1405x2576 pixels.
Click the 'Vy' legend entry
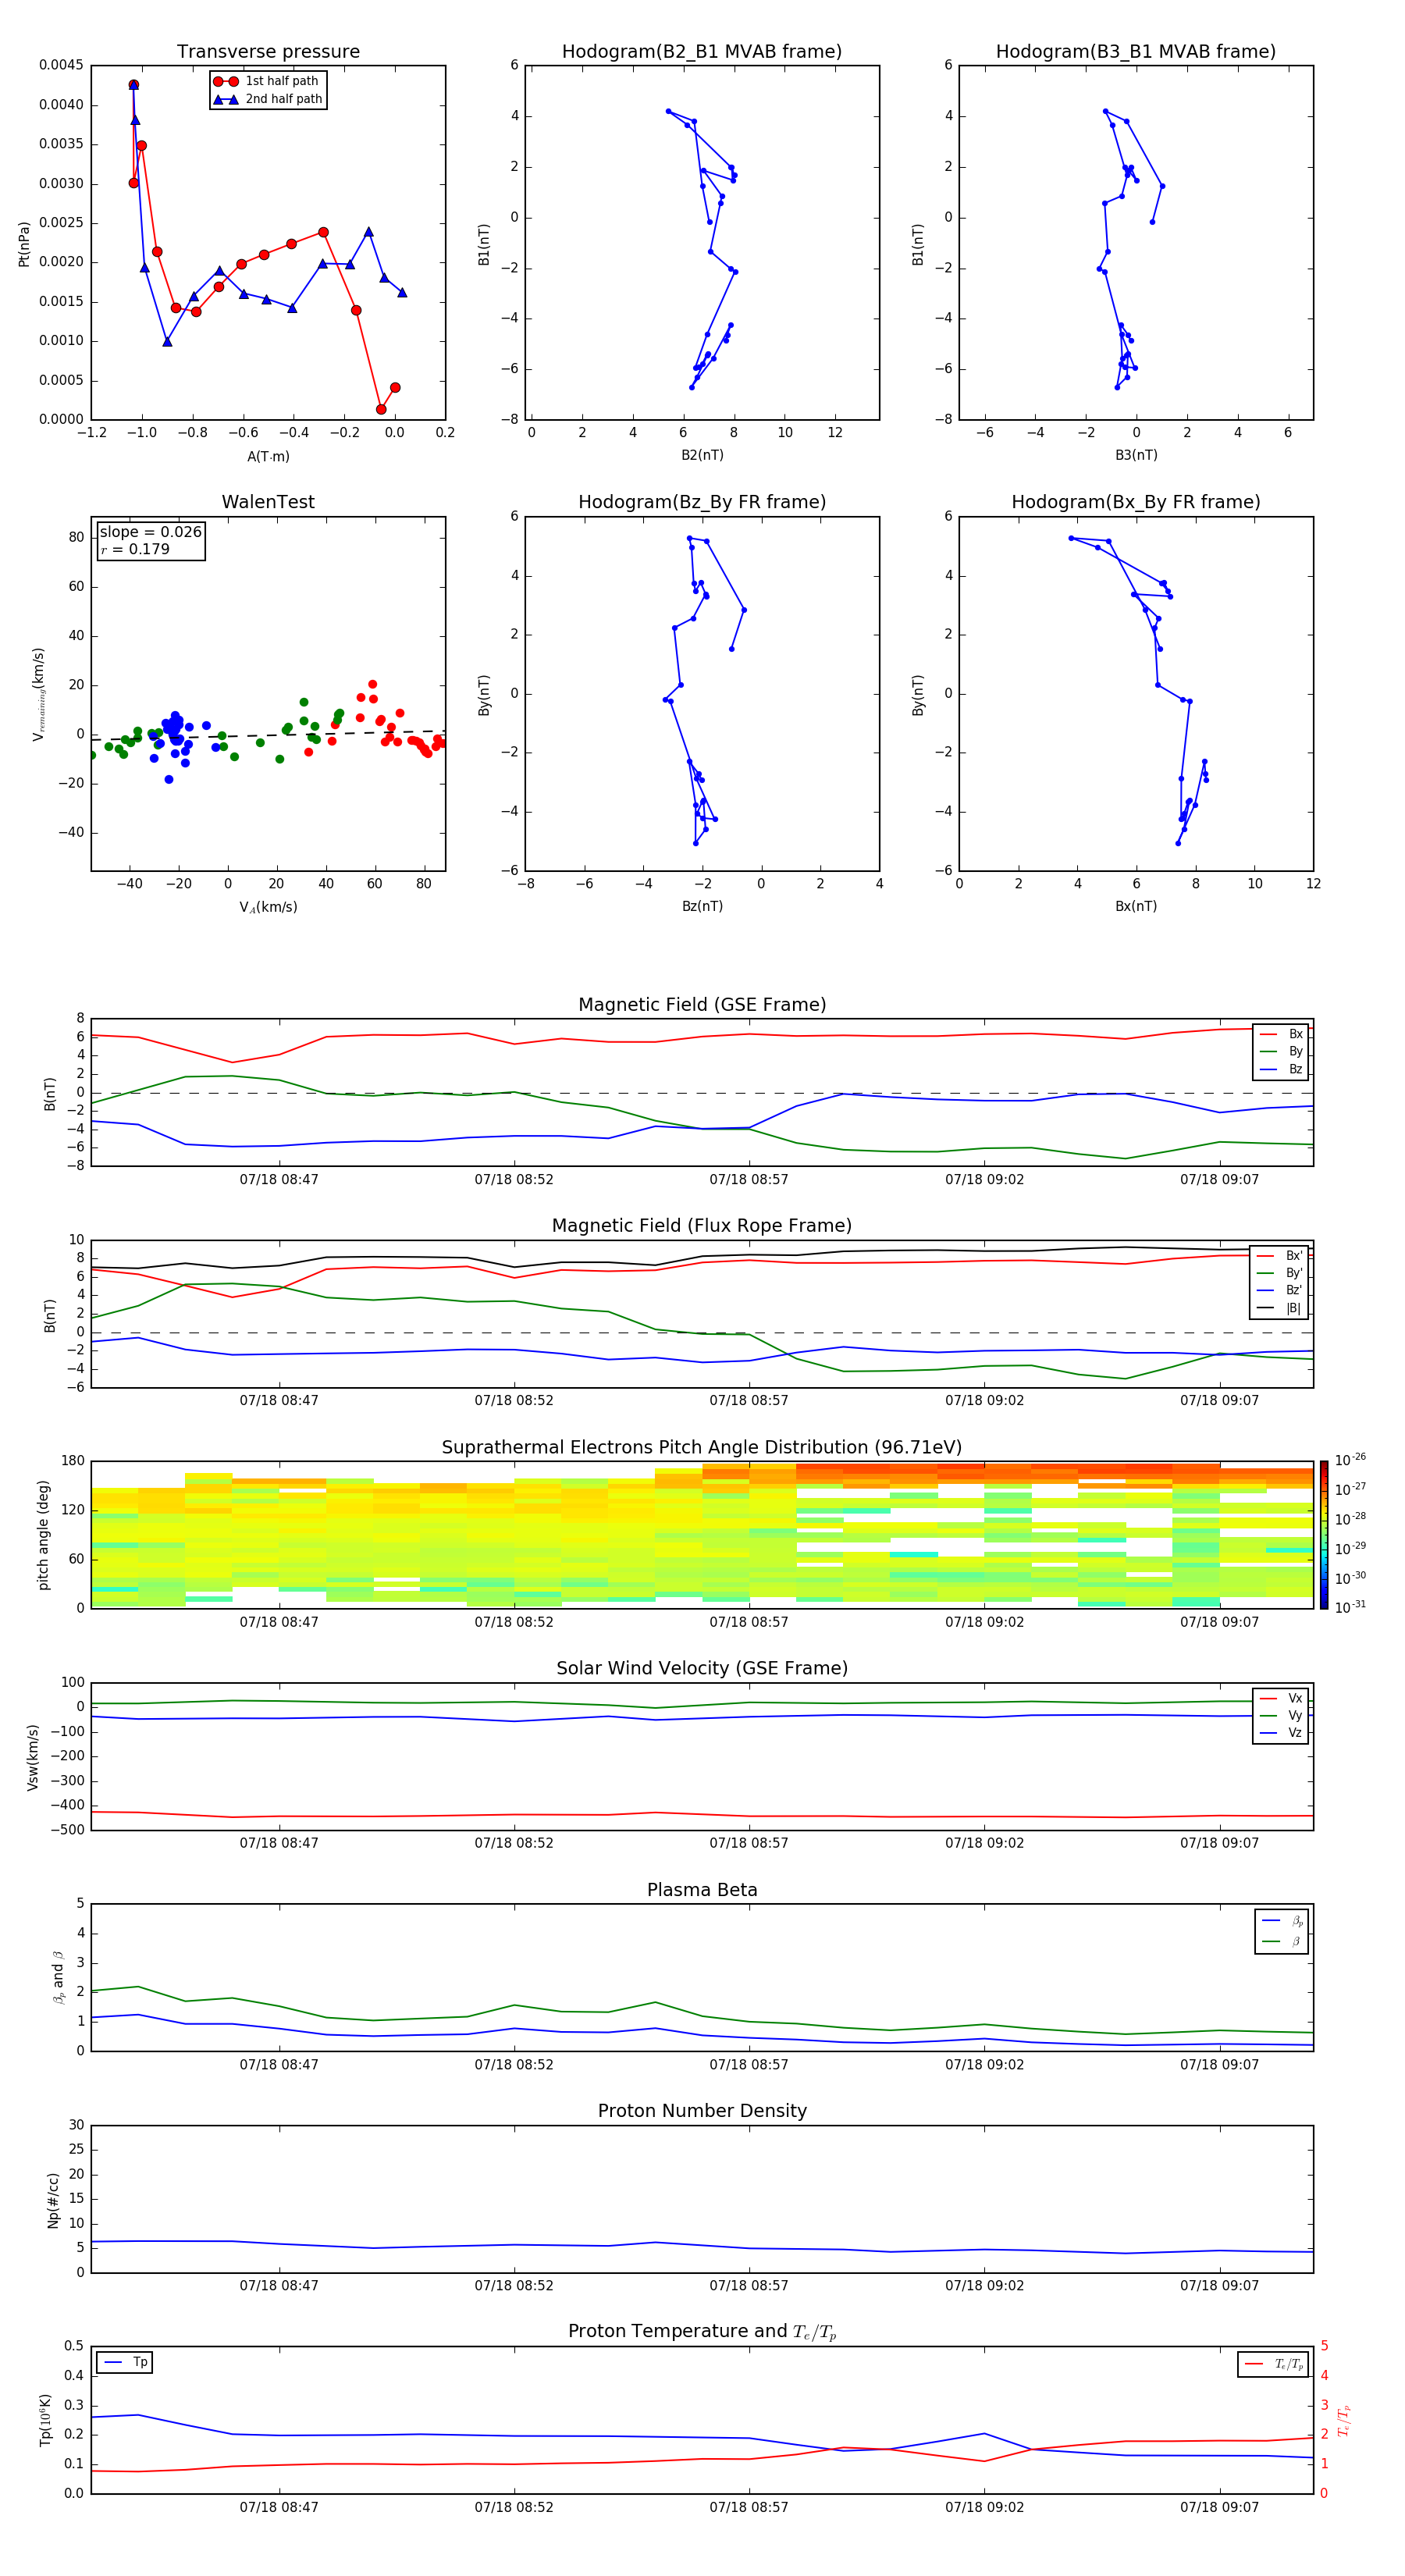pyautogui.click(x=1282, y=1715)
